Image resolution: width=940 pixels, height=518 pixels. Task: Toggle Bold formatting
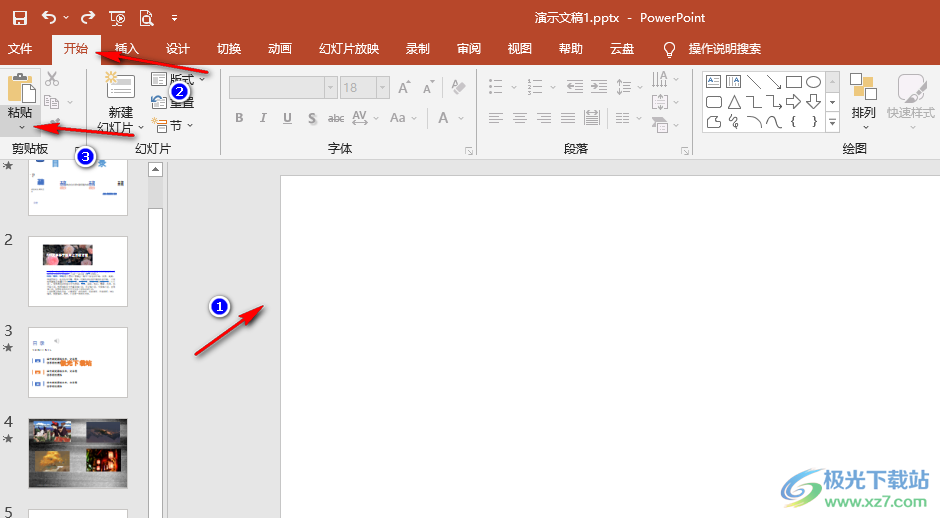point(239,118)
